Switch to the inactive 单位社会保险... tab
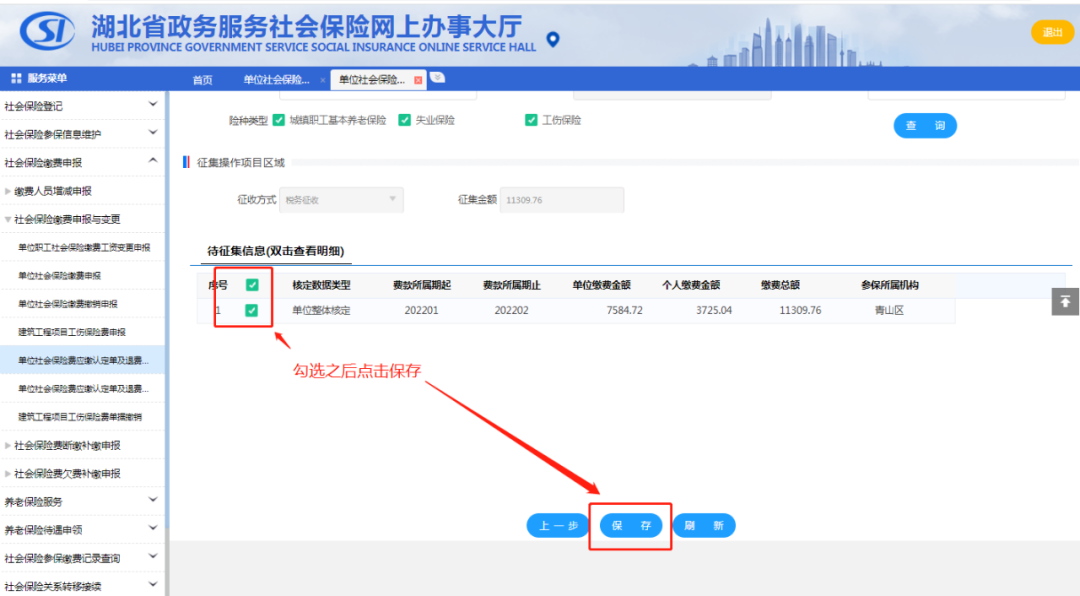 tap(276, 80)
